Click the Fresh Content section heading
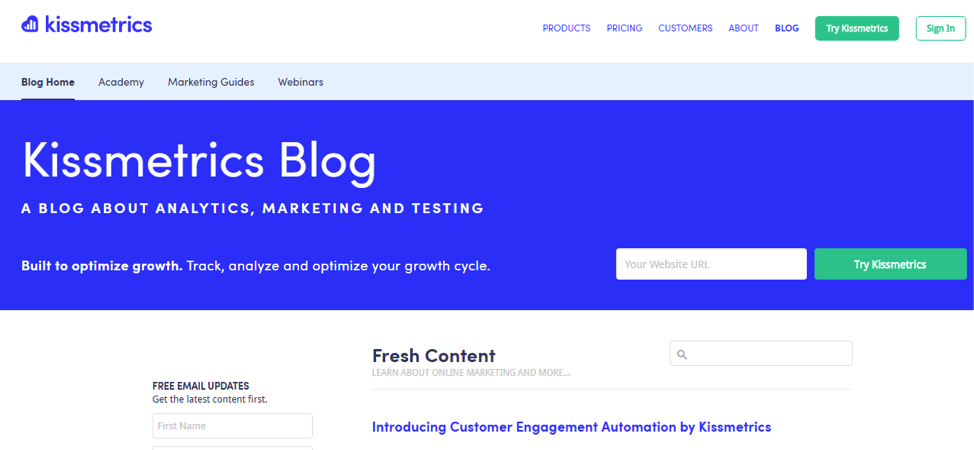This screenshot has height=450, width=974. coord(433,355)
